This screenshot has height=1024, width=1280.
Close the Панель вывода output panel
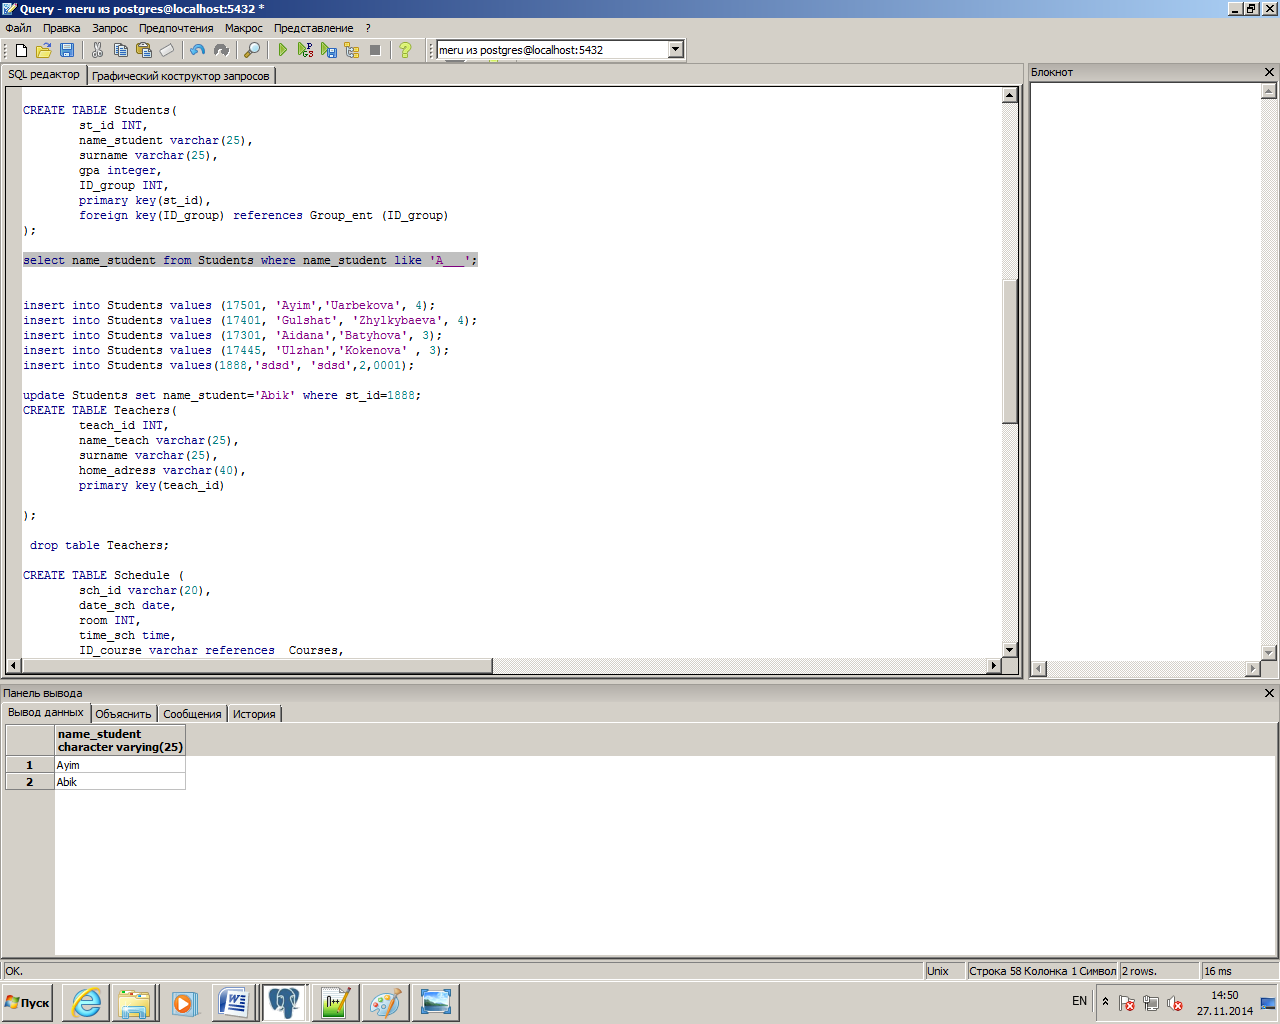[x=1270, y=693]
